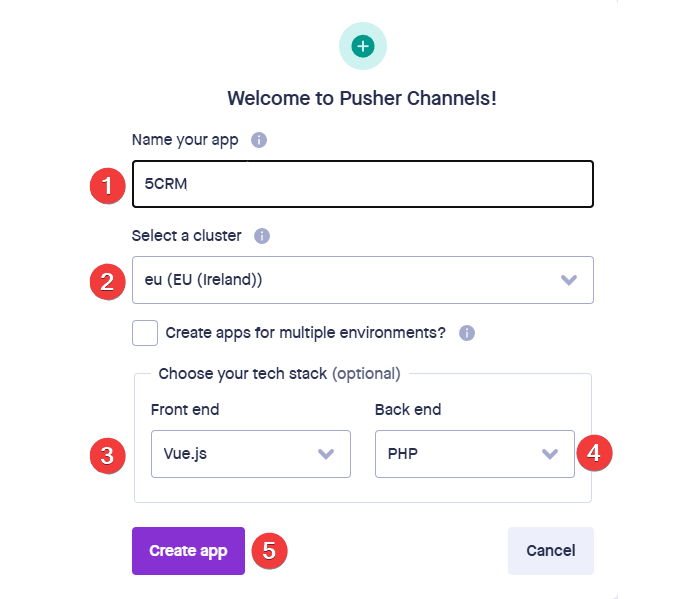Click the purple Create app button

tap(188, 551)
